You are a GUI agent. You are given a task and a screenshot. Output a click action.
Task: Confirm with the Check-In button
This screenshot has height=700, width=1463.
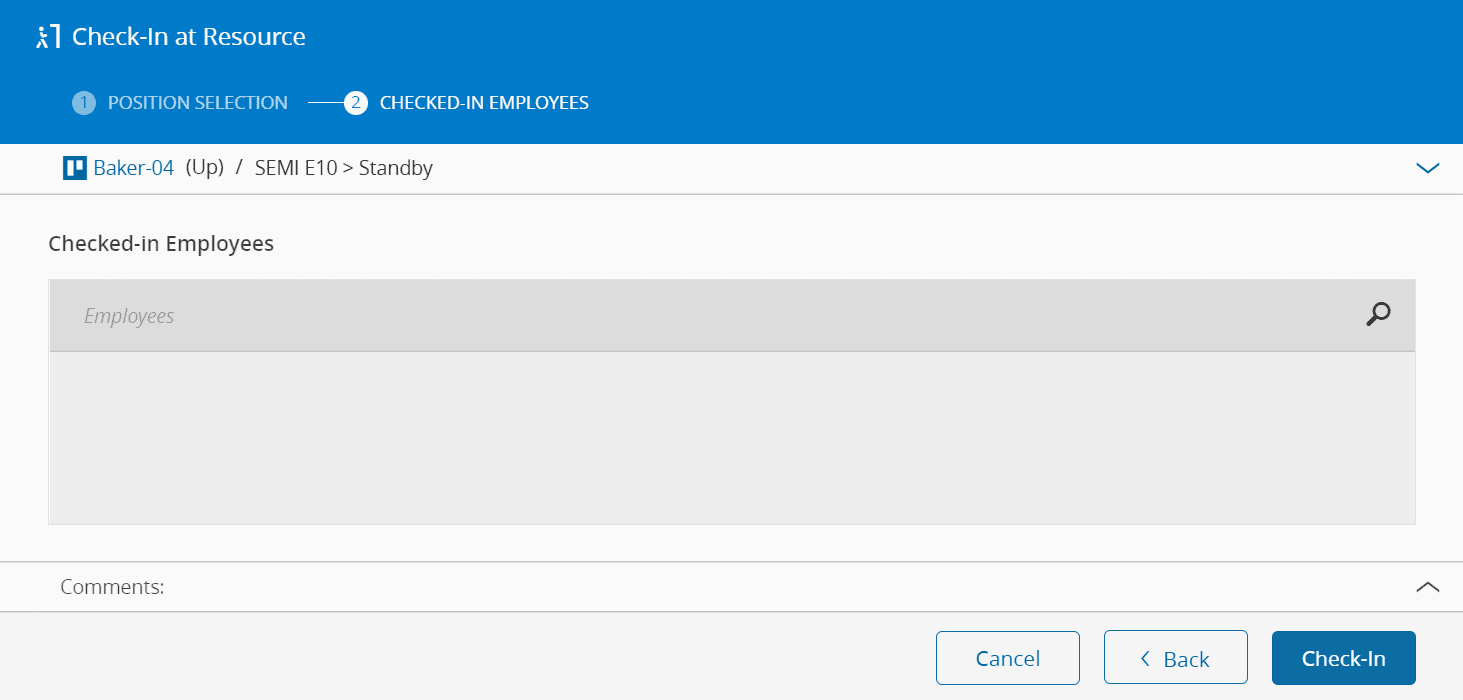1343,658
